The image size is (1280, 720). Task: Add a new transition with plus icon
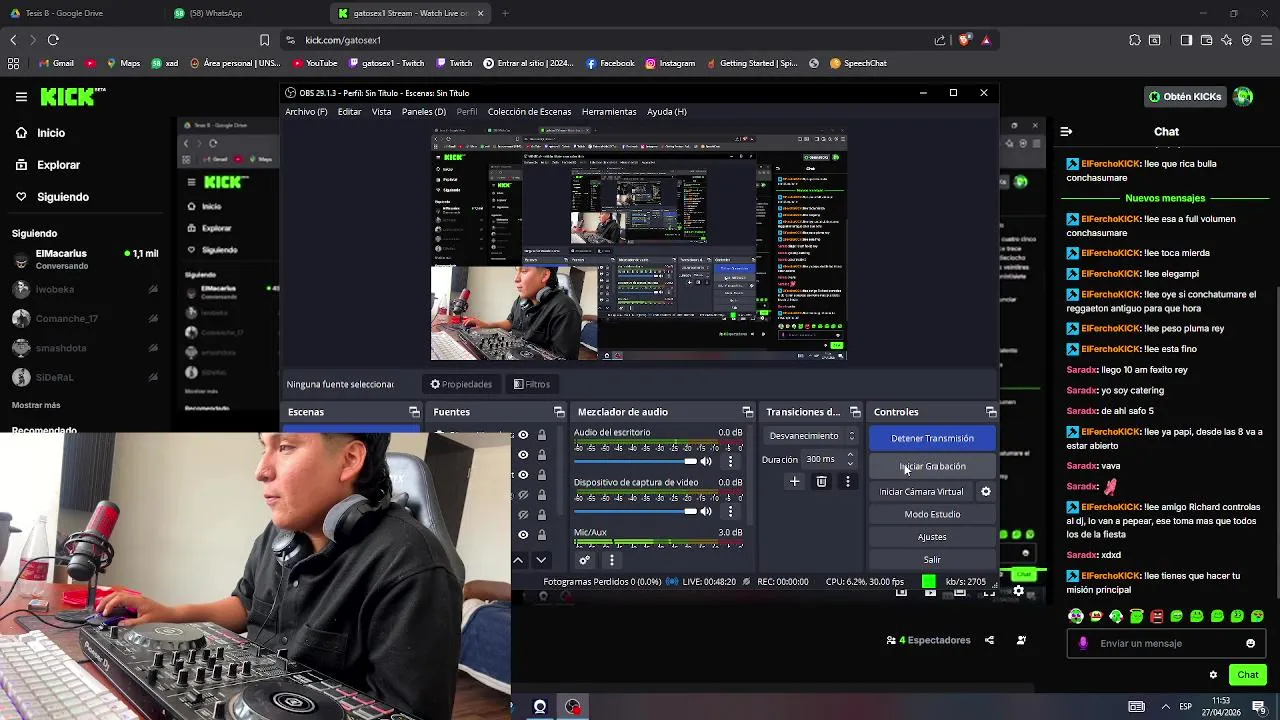click(x=795, y=482)
